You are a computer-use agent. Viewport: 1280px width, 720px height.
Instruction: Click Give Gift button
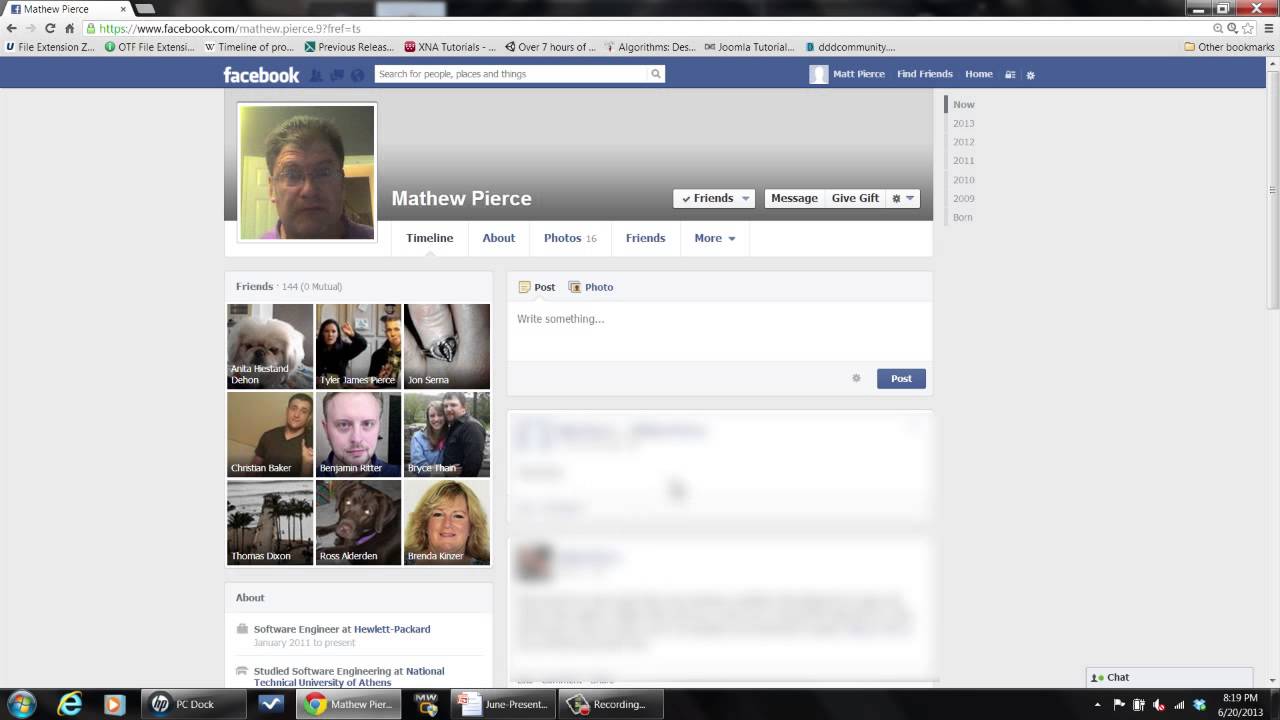pos(855,198)
